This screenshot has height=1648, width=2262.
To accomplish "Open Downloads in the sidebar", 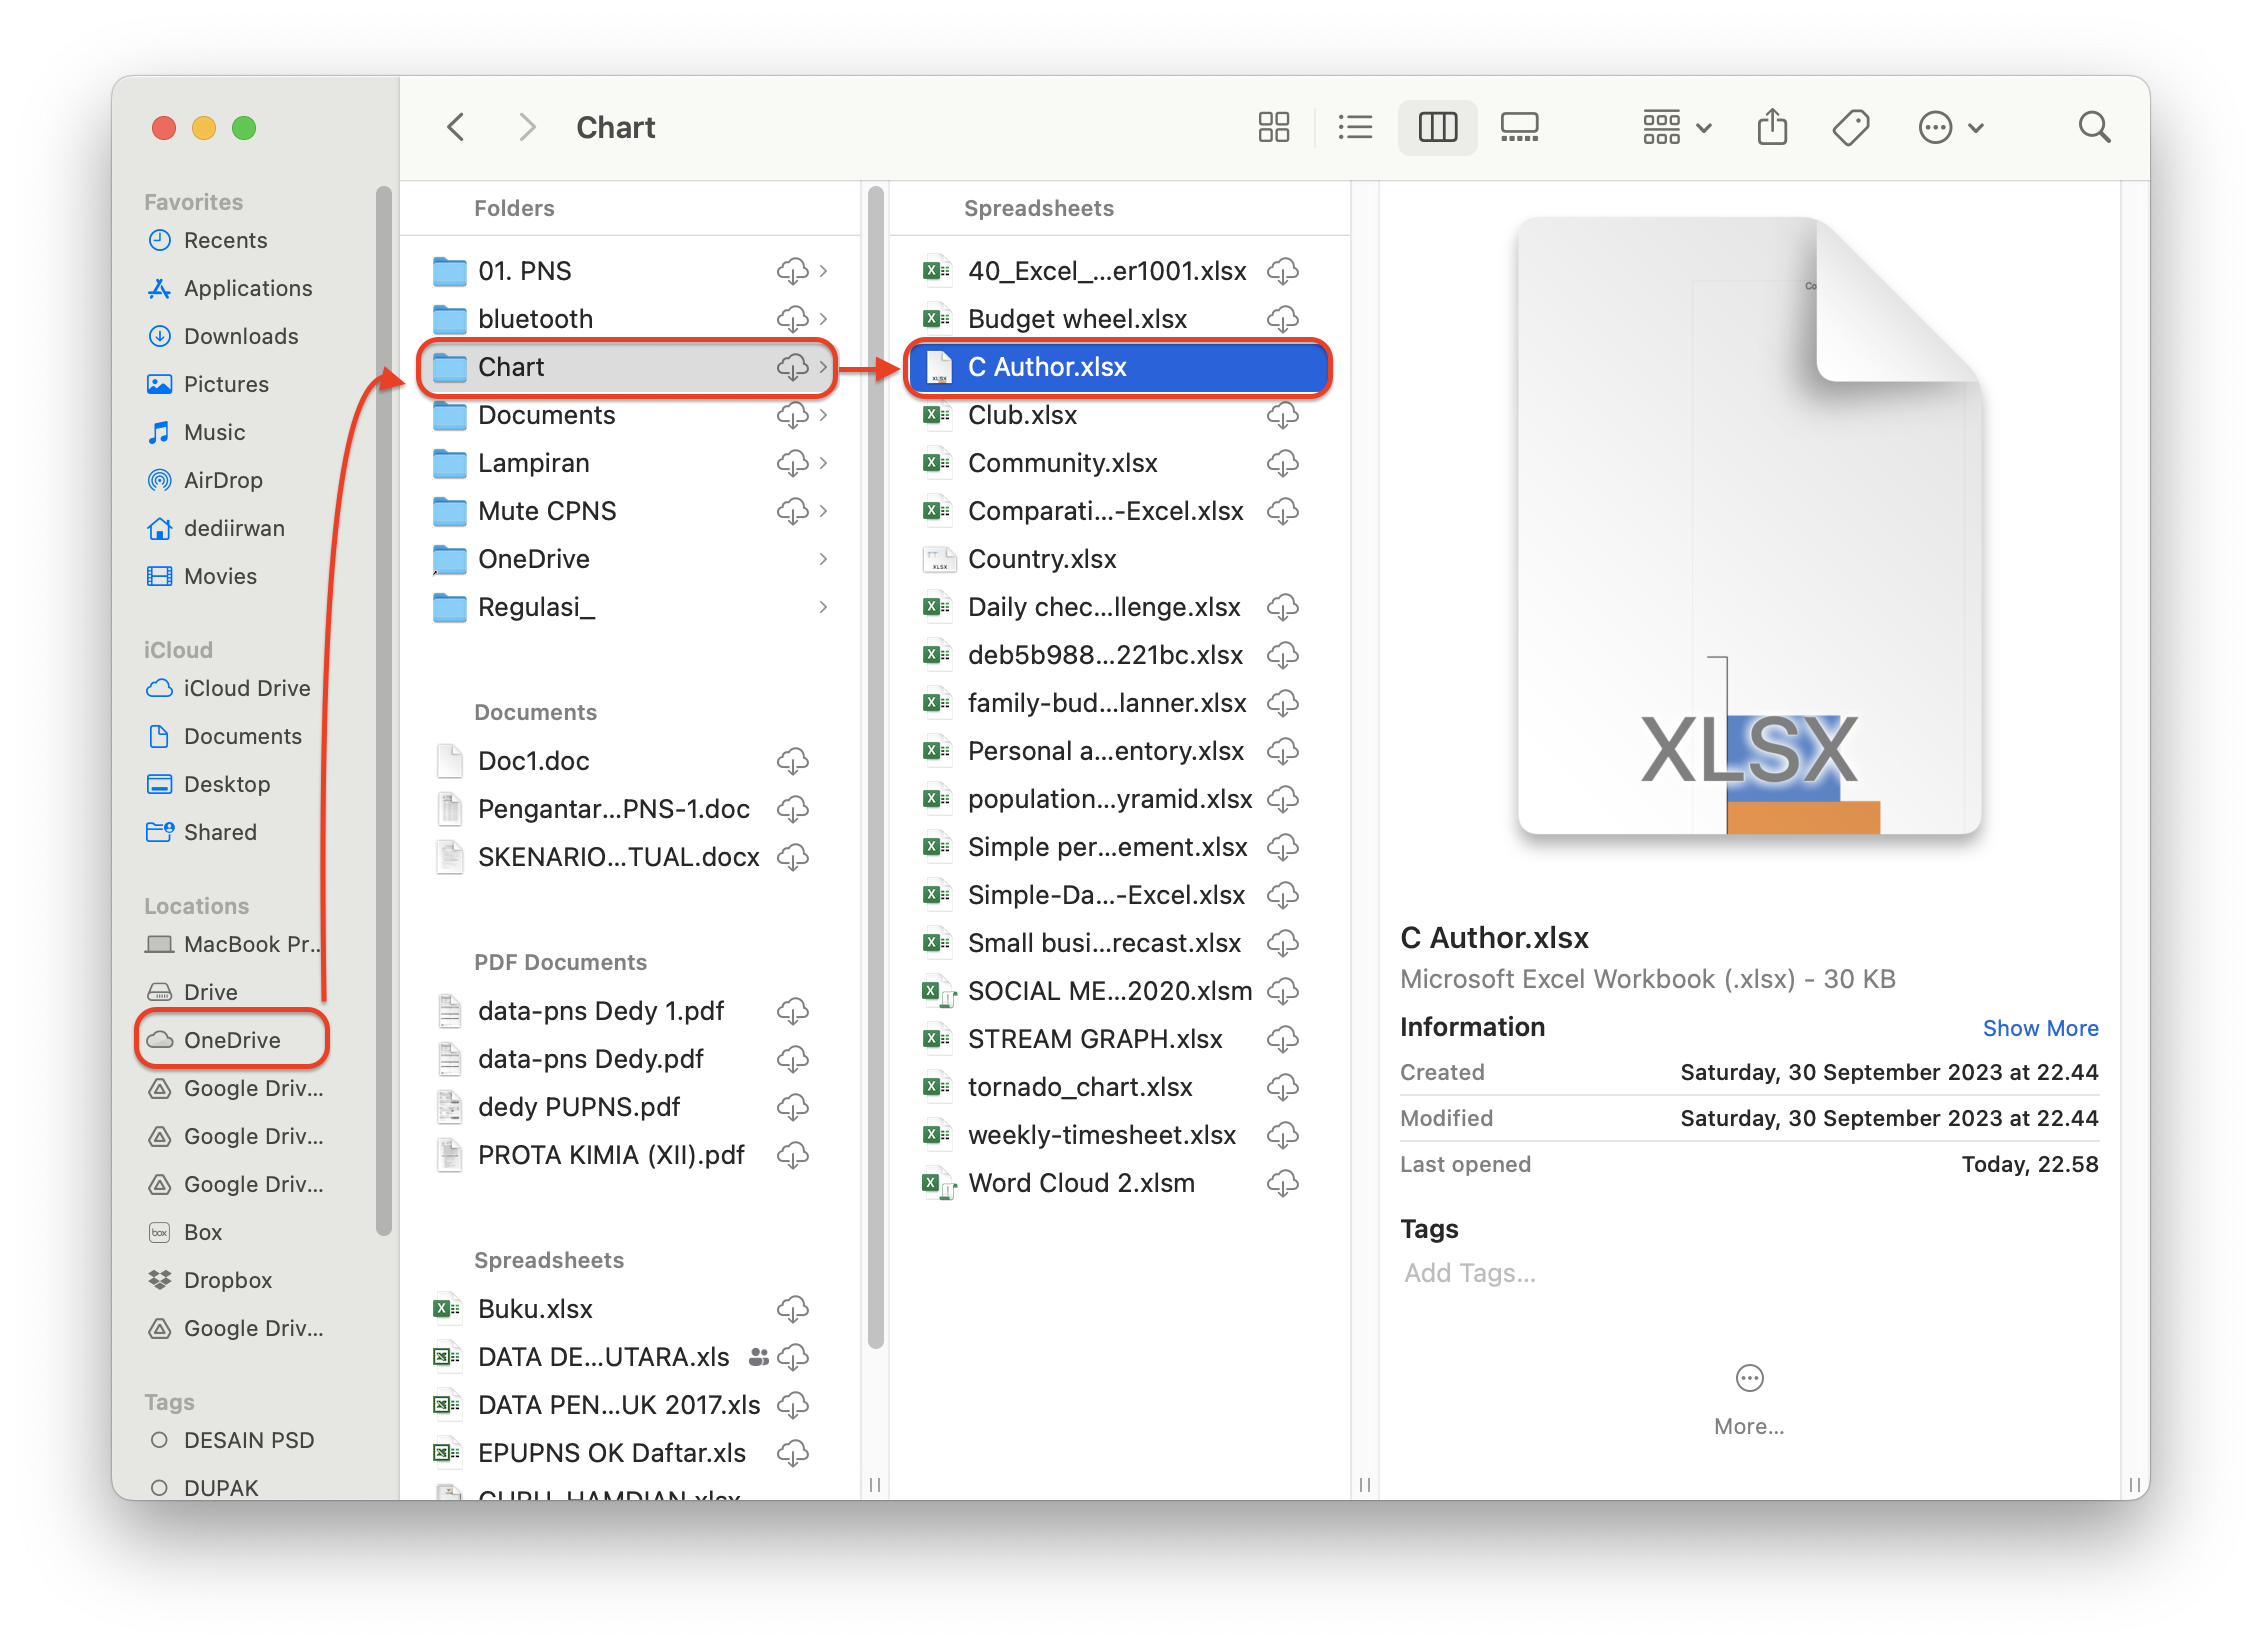I will coord(241,336).
